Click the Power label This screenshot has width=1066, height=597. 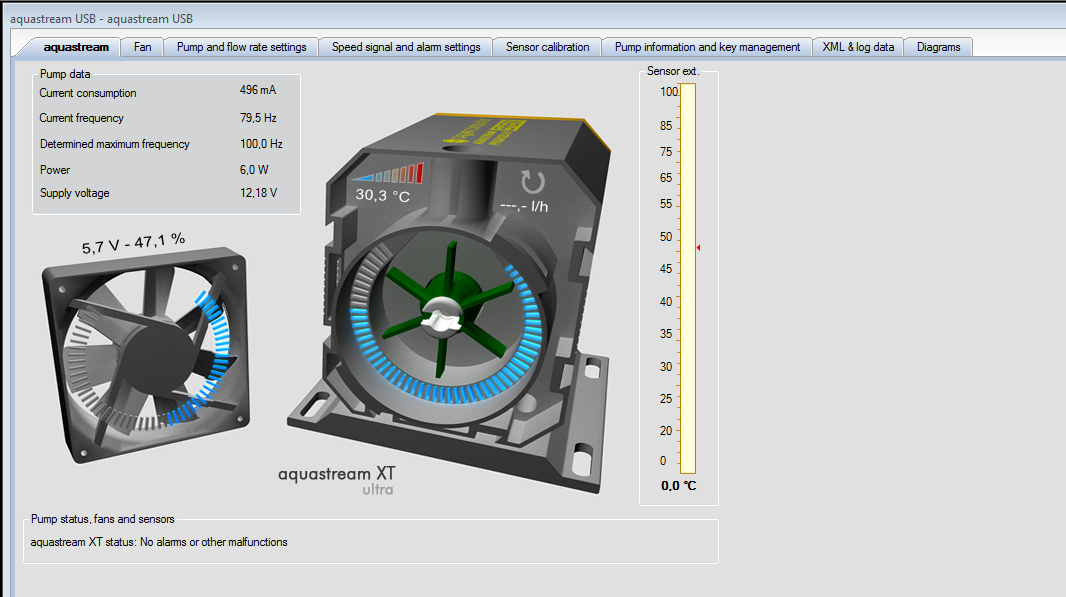[55, 169]
